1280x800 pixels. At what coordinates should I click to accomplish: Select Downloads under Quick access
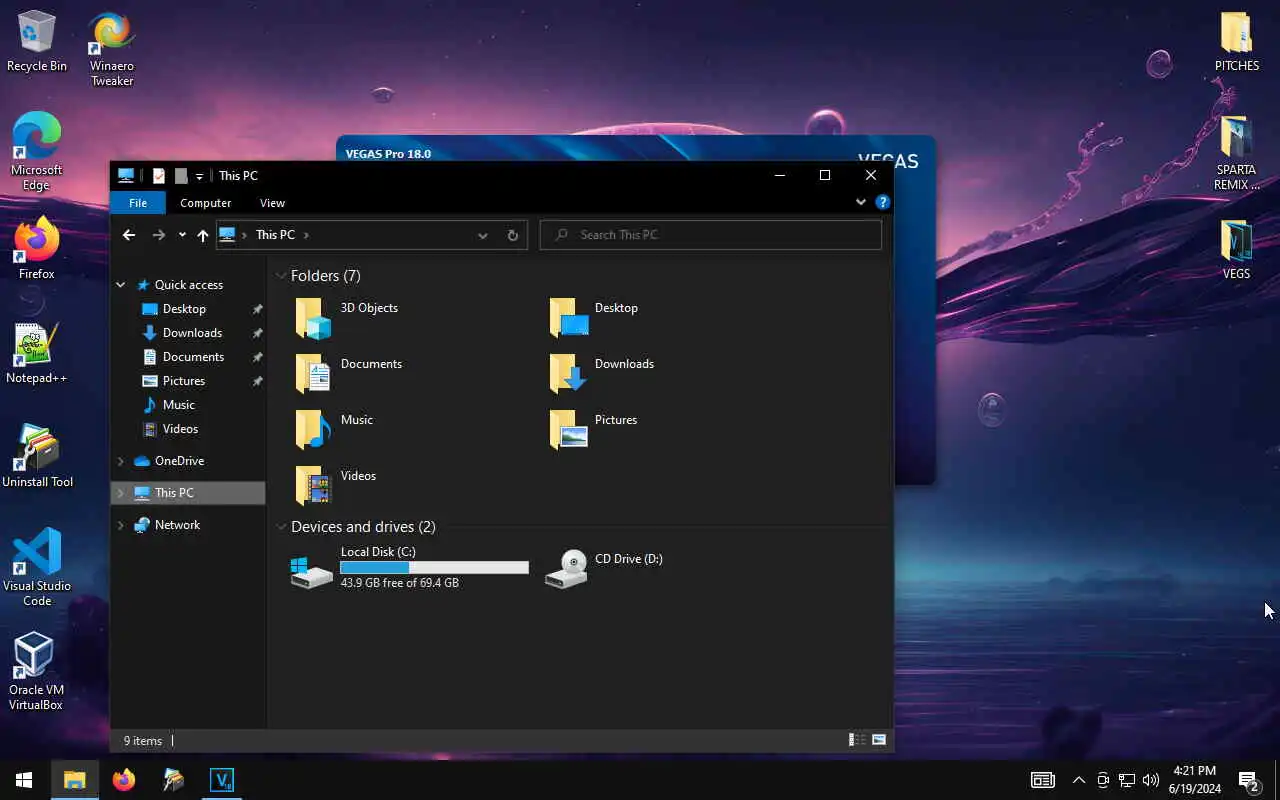click(182, 333)
